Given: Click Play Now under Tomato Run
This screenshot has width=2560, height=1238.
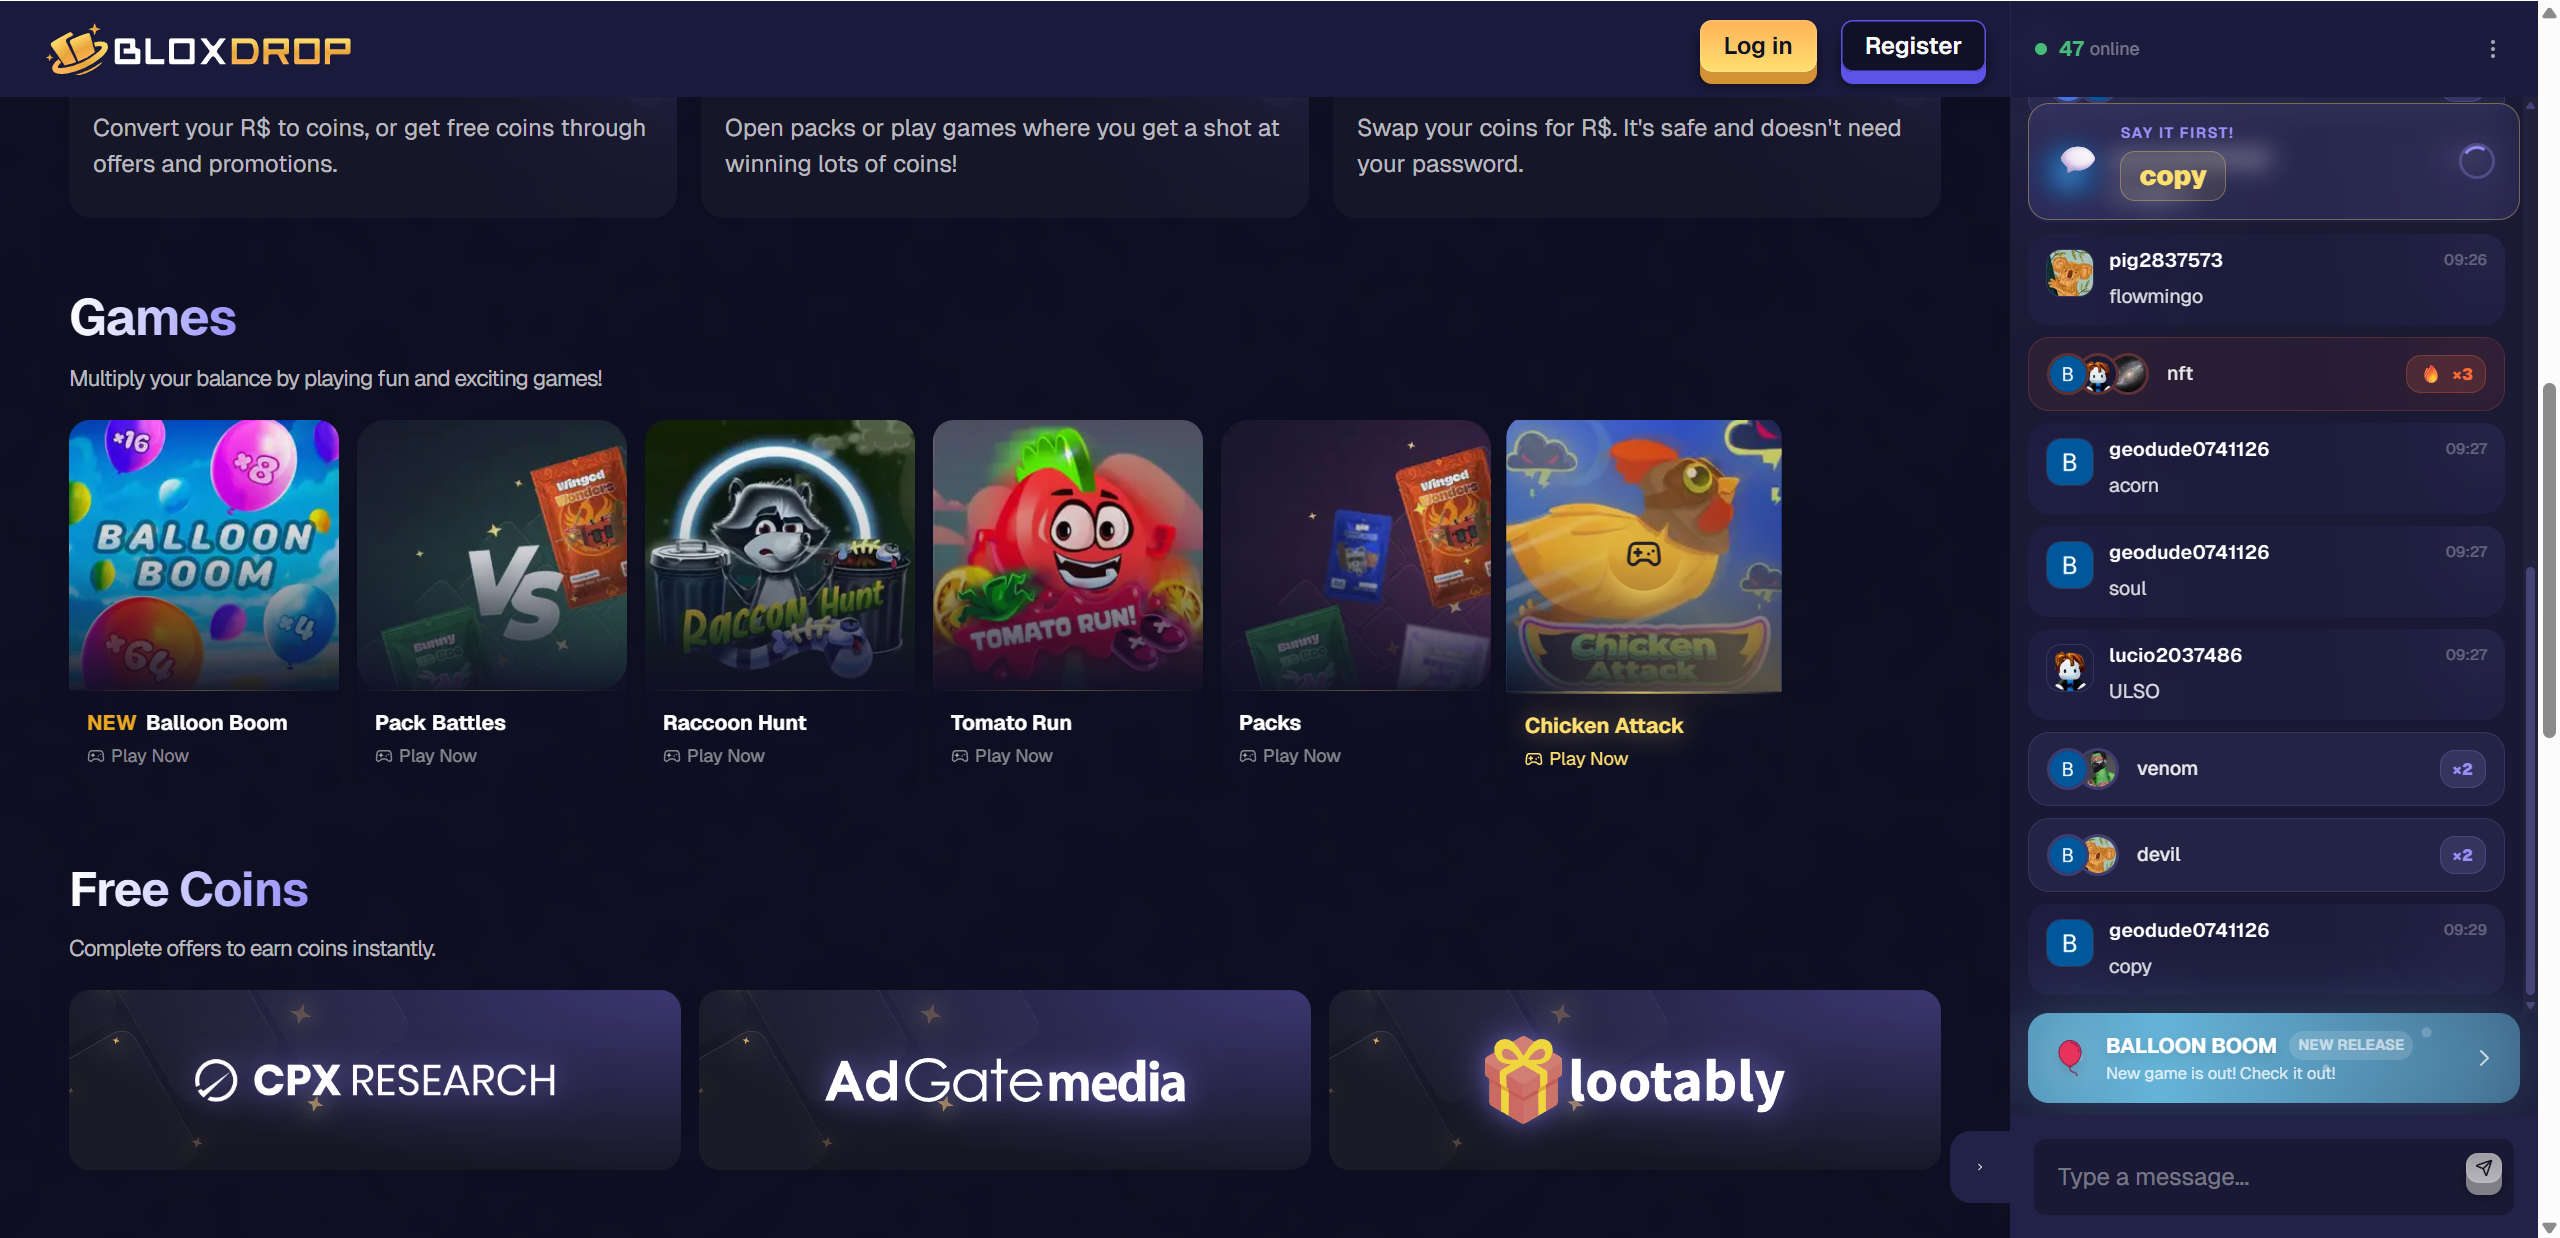Looking at the screenshot, I should click(1001, 756).
